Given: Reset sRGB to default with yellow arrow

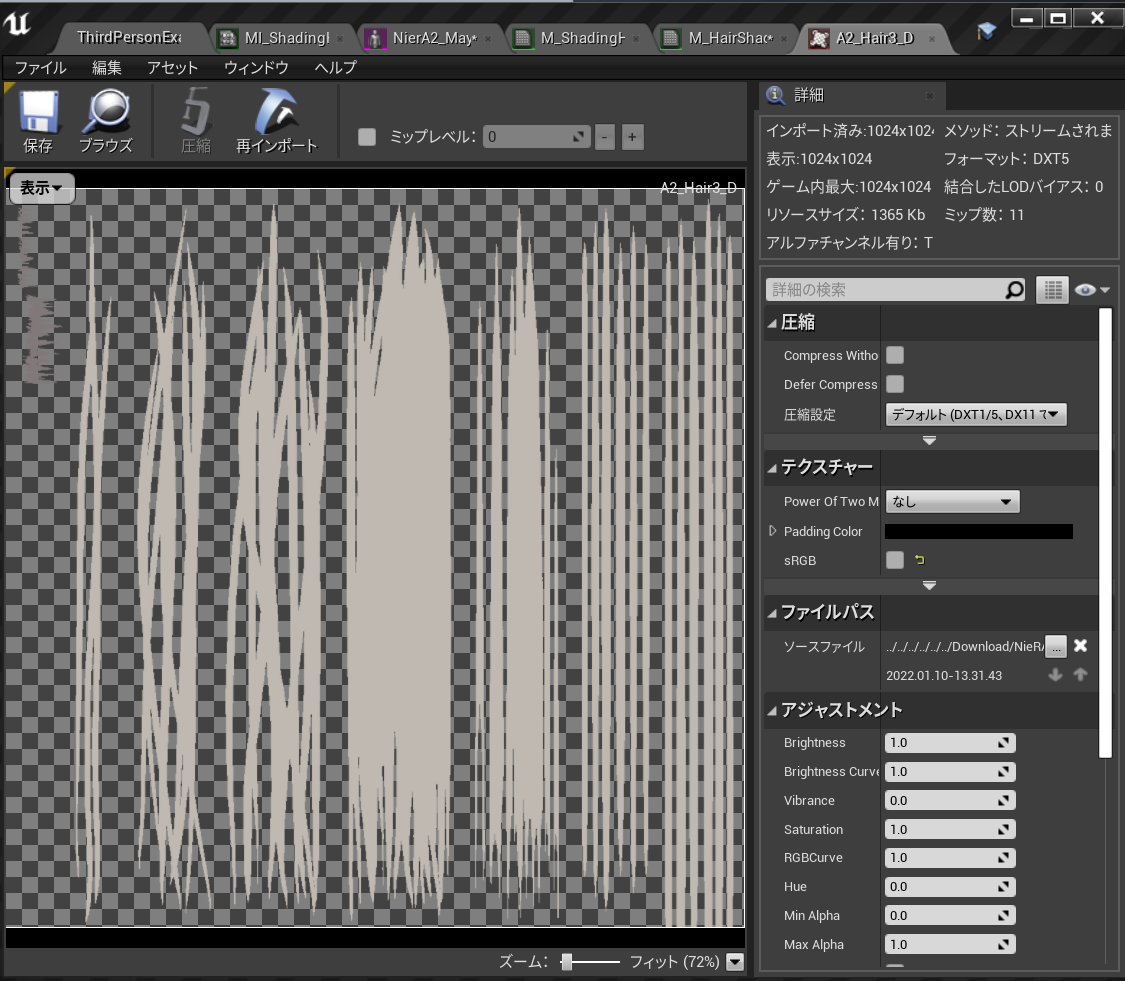Looking at the screenshot, I should [x=920, y=560].
